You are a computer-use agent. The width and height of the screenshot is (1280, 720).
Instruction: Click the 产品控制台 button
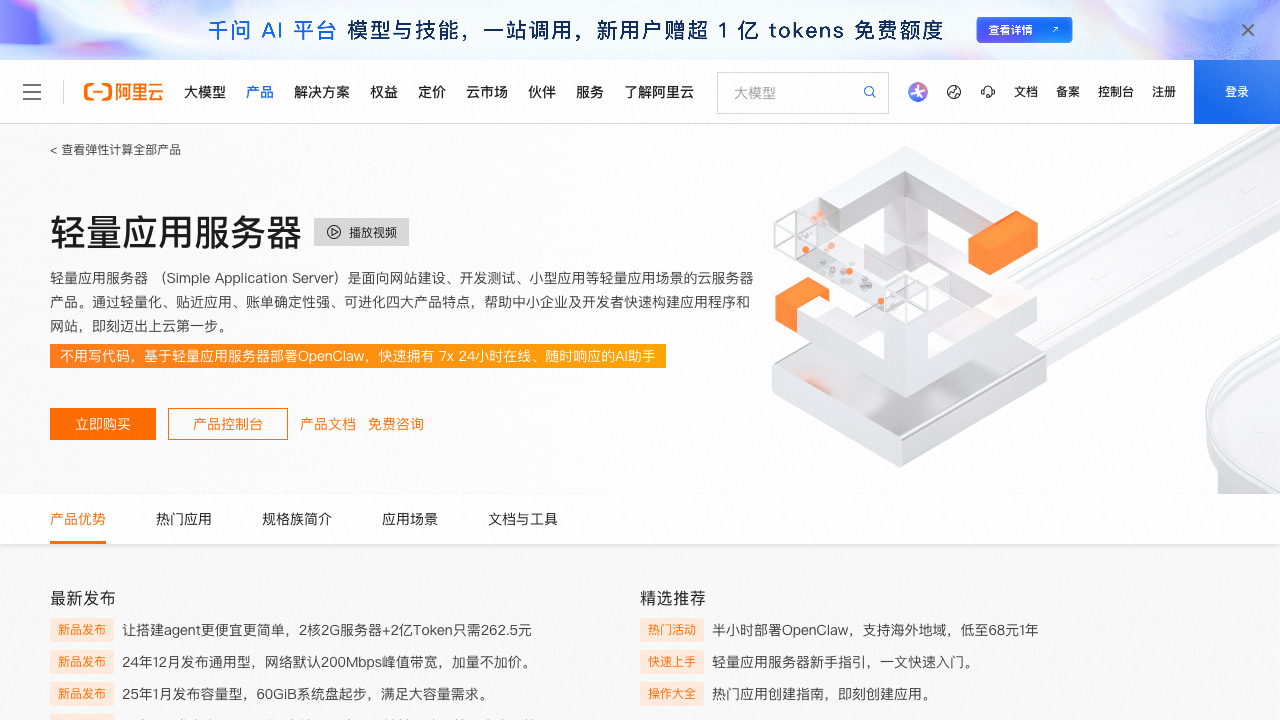tap(228, 424)
